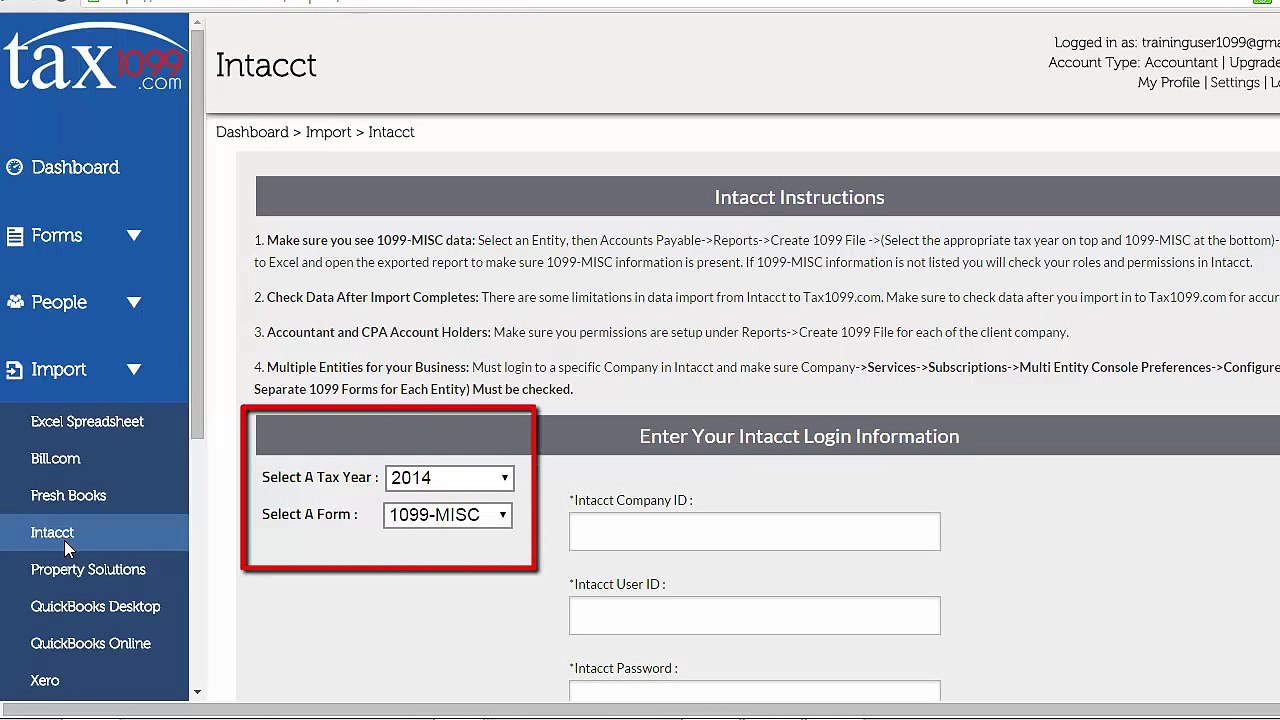Click the 'Account Type: Accountant' text
1280x720 pixels.
[x=1133, y=63]
